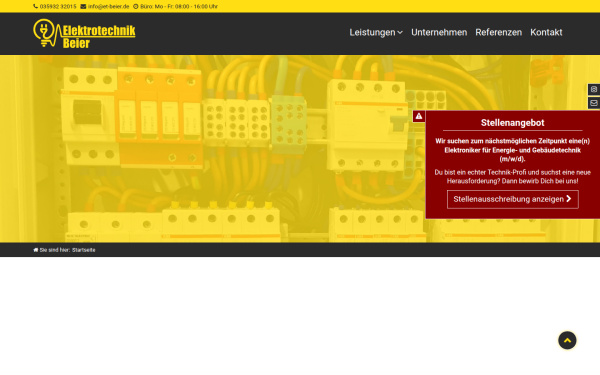
Task: Click Stellenausschreibung anzeigen button
Action: point(512,199)
